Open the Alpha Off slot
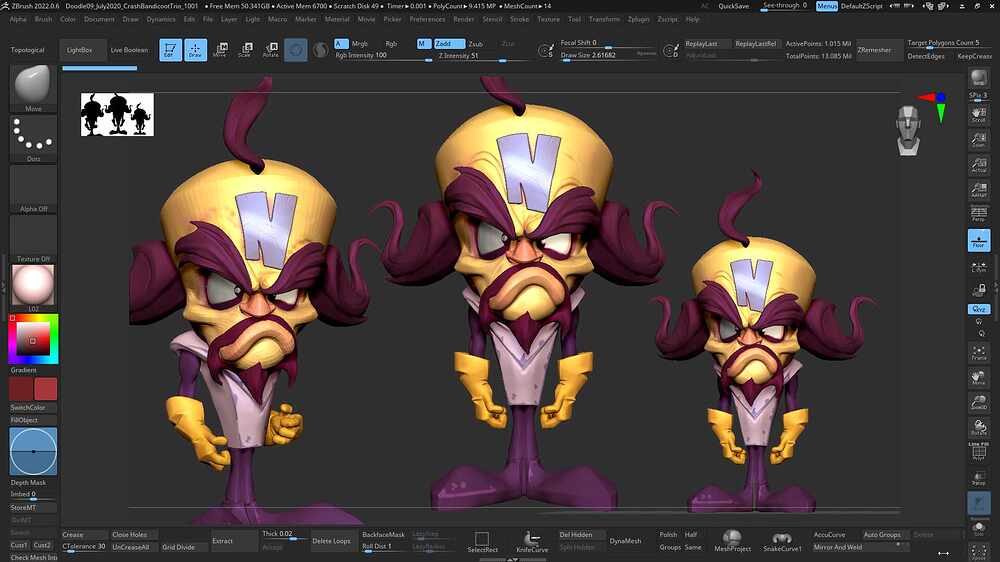1000x562 pixels. tap(33, 189)
